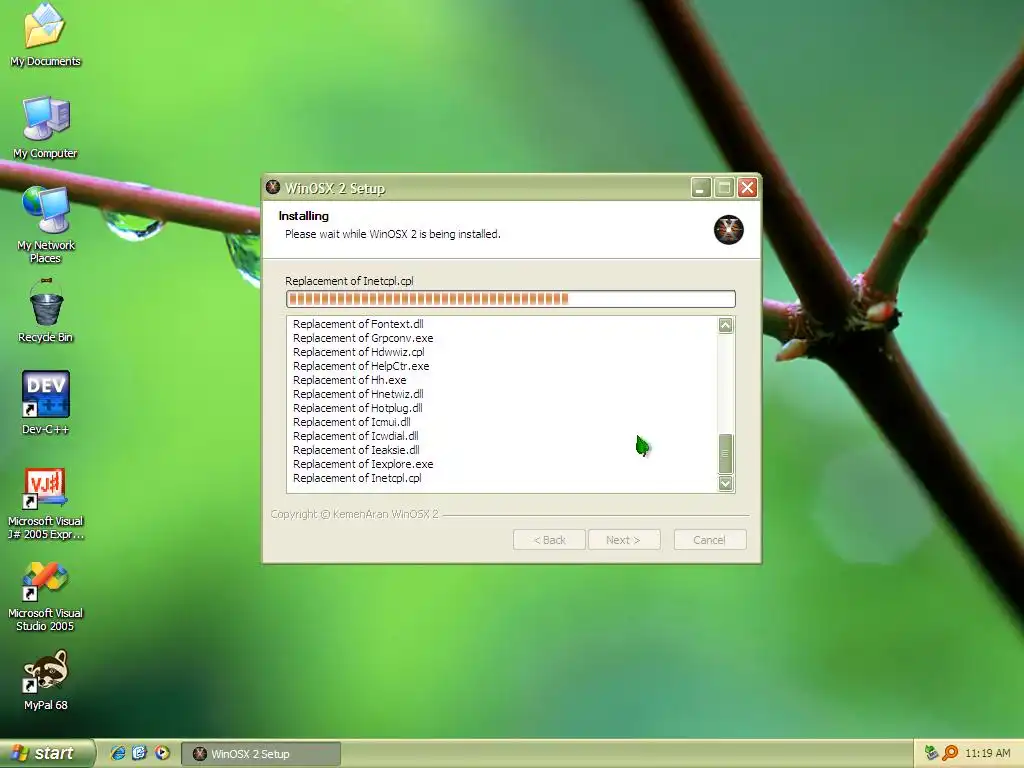Select log line 'Replacement of Fontext.dll'
Image resolution: width=1024 pixels, height=768 pixels.
[x=358, y=324]
